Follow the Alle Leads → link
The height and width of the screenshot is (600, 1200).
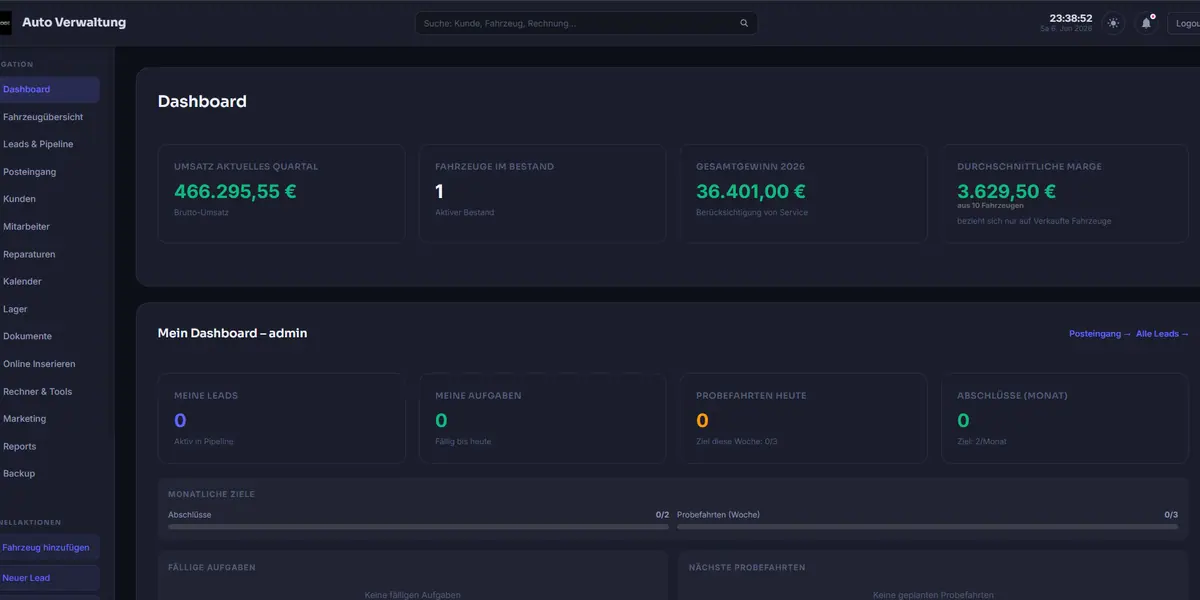coord(1162,334)
